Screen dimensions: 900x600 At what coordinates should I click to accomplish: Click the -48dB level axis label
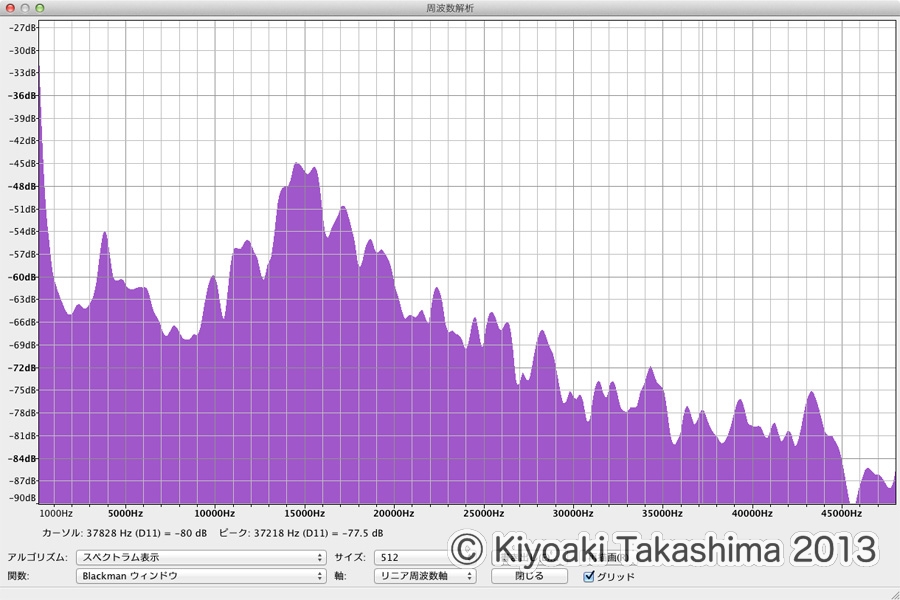pyautogui.click(x=23, y=186)
